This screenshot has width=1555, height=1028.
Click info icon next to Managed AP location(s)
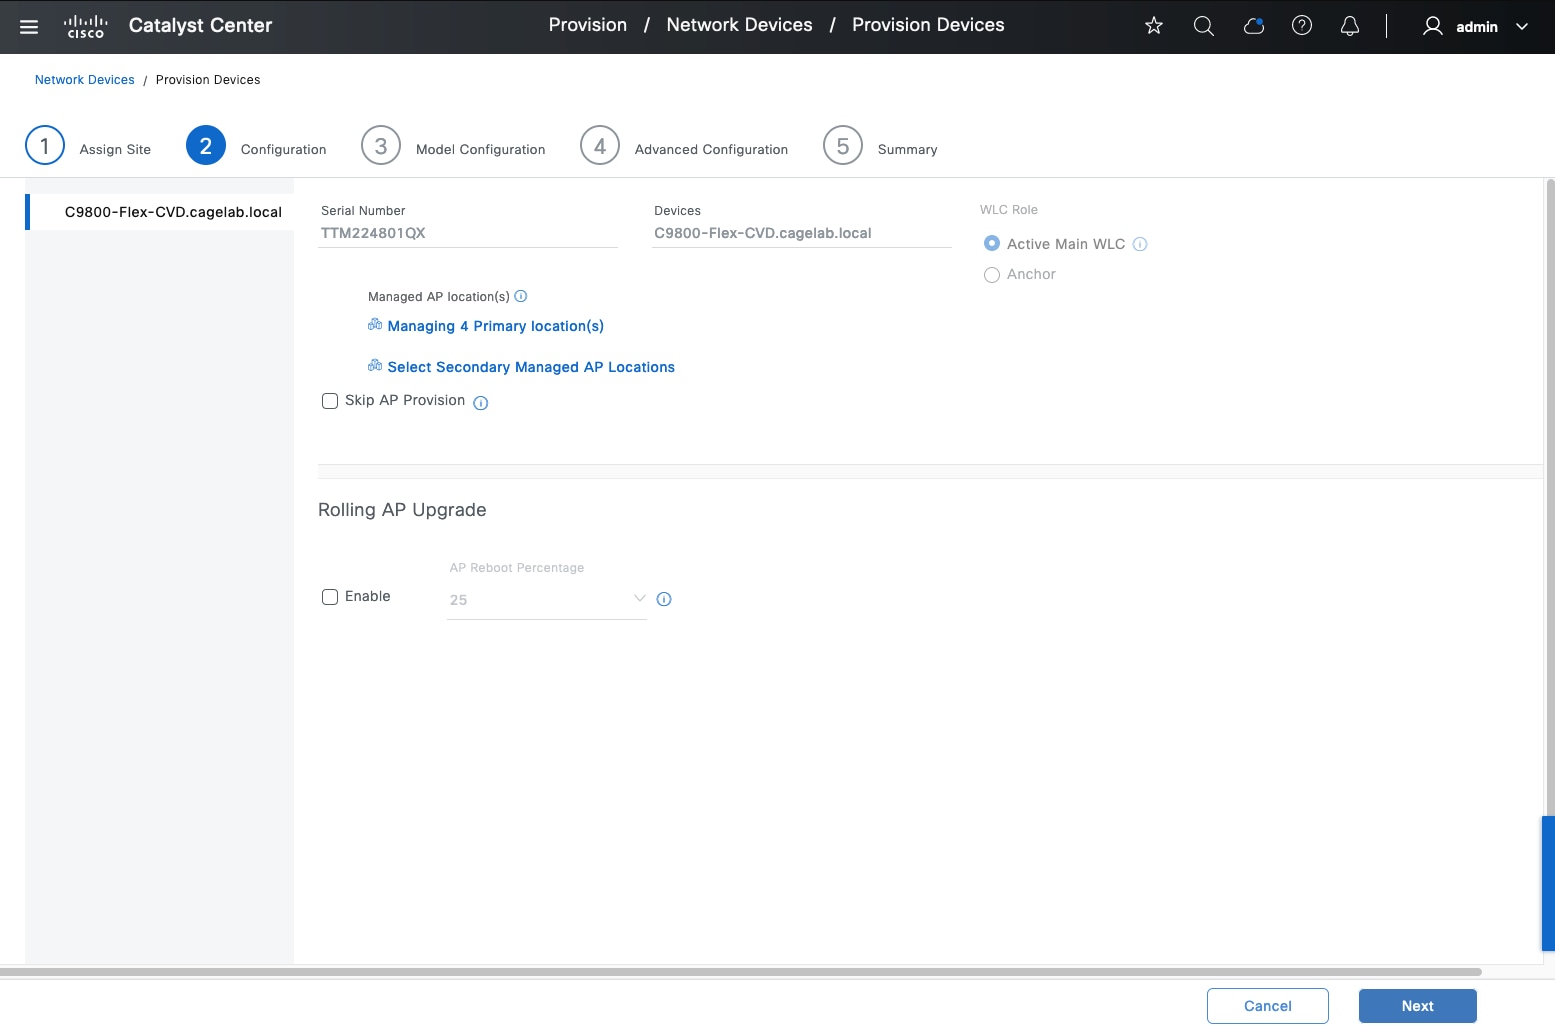[521, 296]
